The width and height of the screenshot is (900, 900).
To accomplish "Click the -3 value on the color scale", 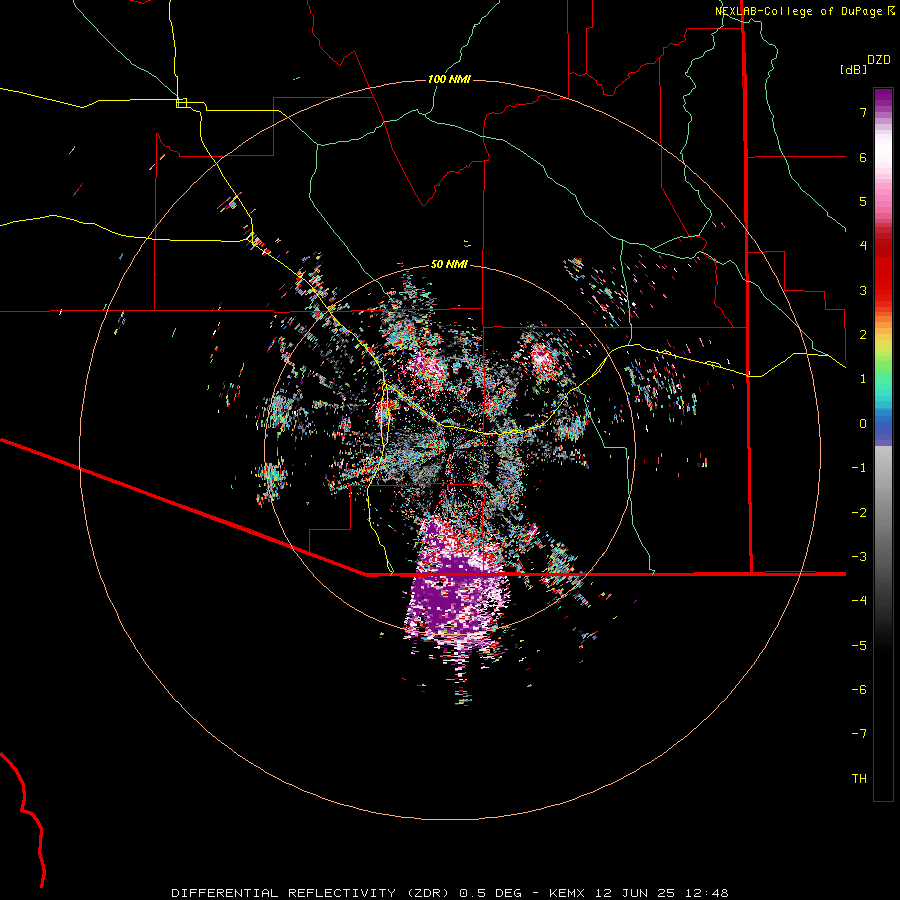I will 859,557.
